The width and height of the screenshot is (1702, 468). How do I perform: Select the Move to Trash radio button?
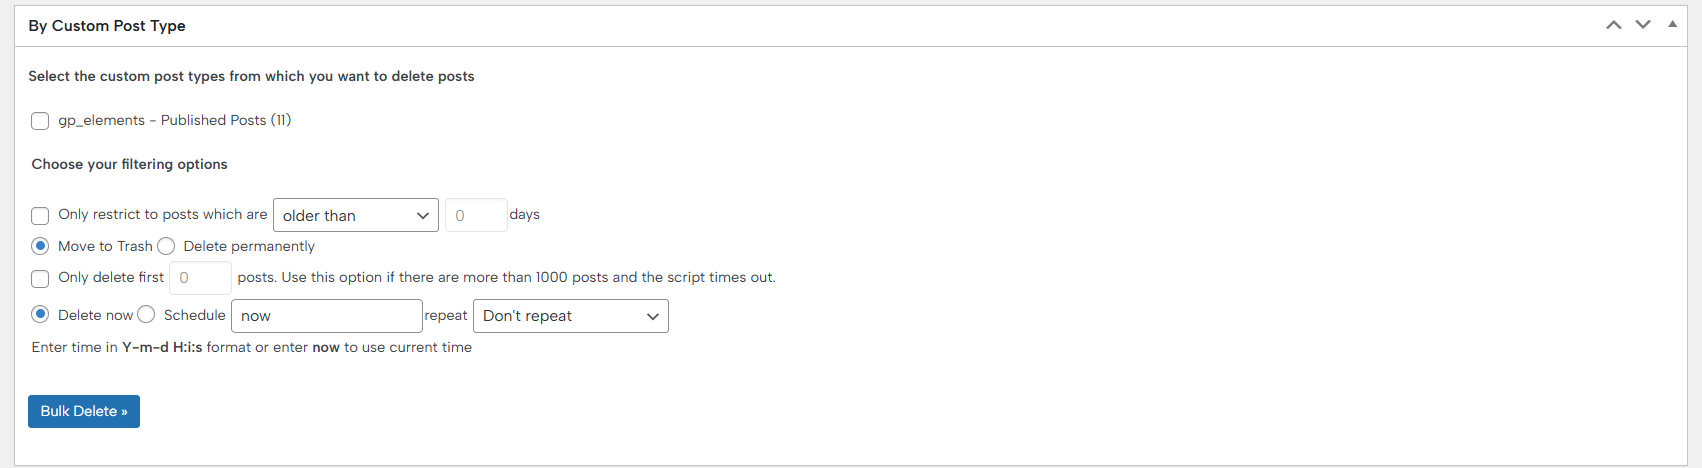[x=40, y=246]
